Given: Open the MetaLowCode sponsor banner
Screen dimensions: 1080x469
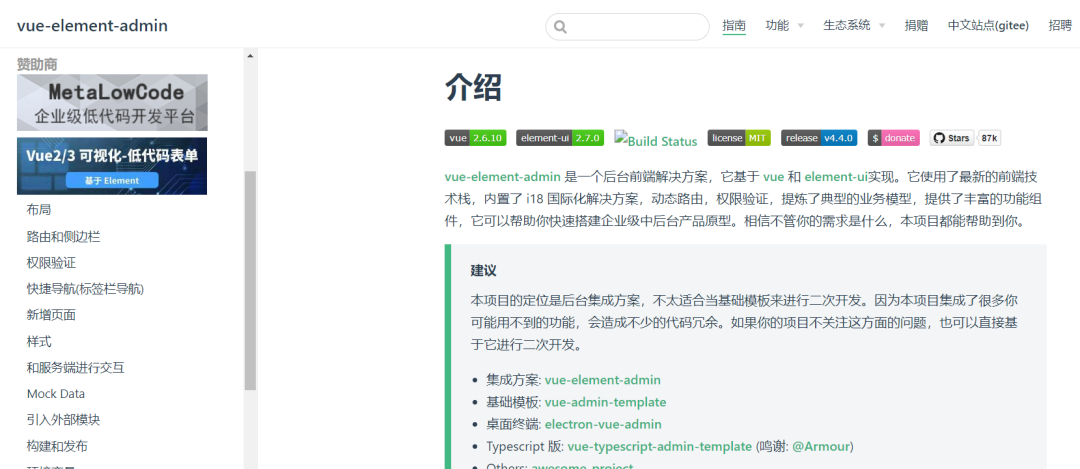Looking at the screenshot, I should [112, 103].
